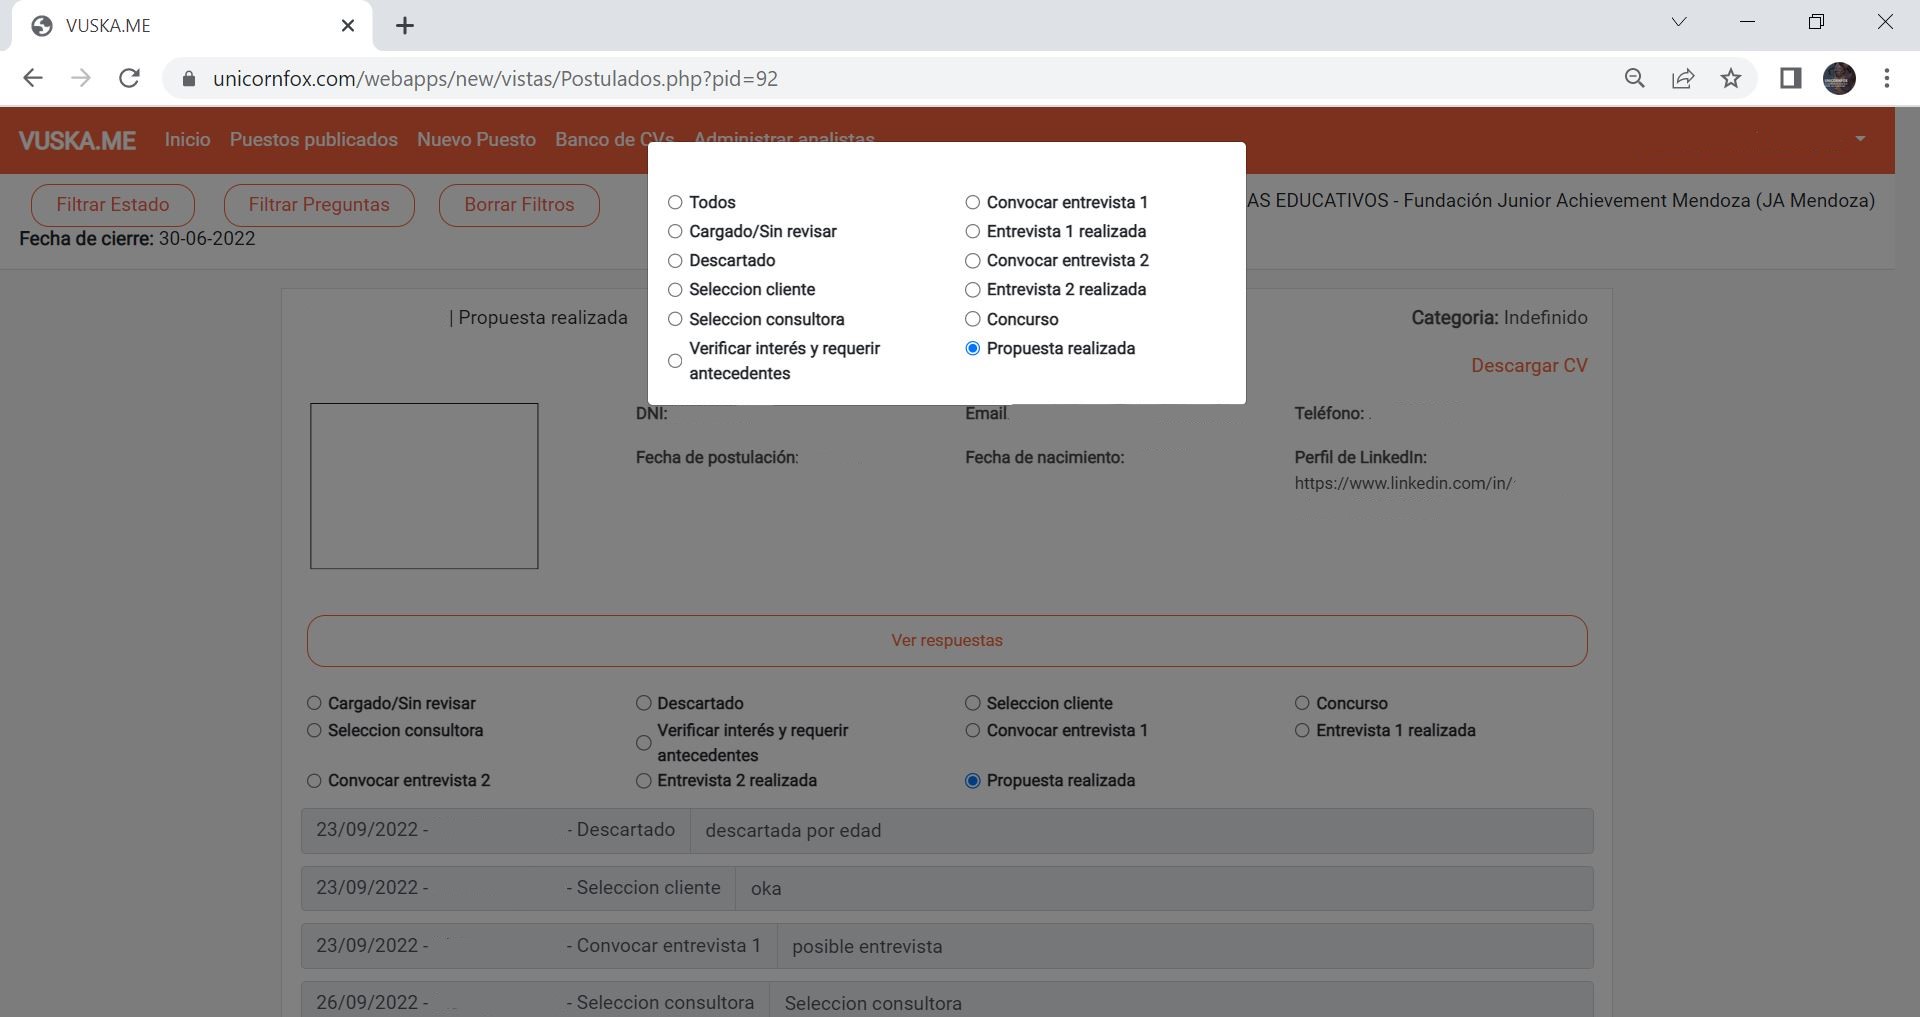Go to Puestos publicados menu item
Image resolution: width=1920 pixels, height=1017 pixels.
313,140
